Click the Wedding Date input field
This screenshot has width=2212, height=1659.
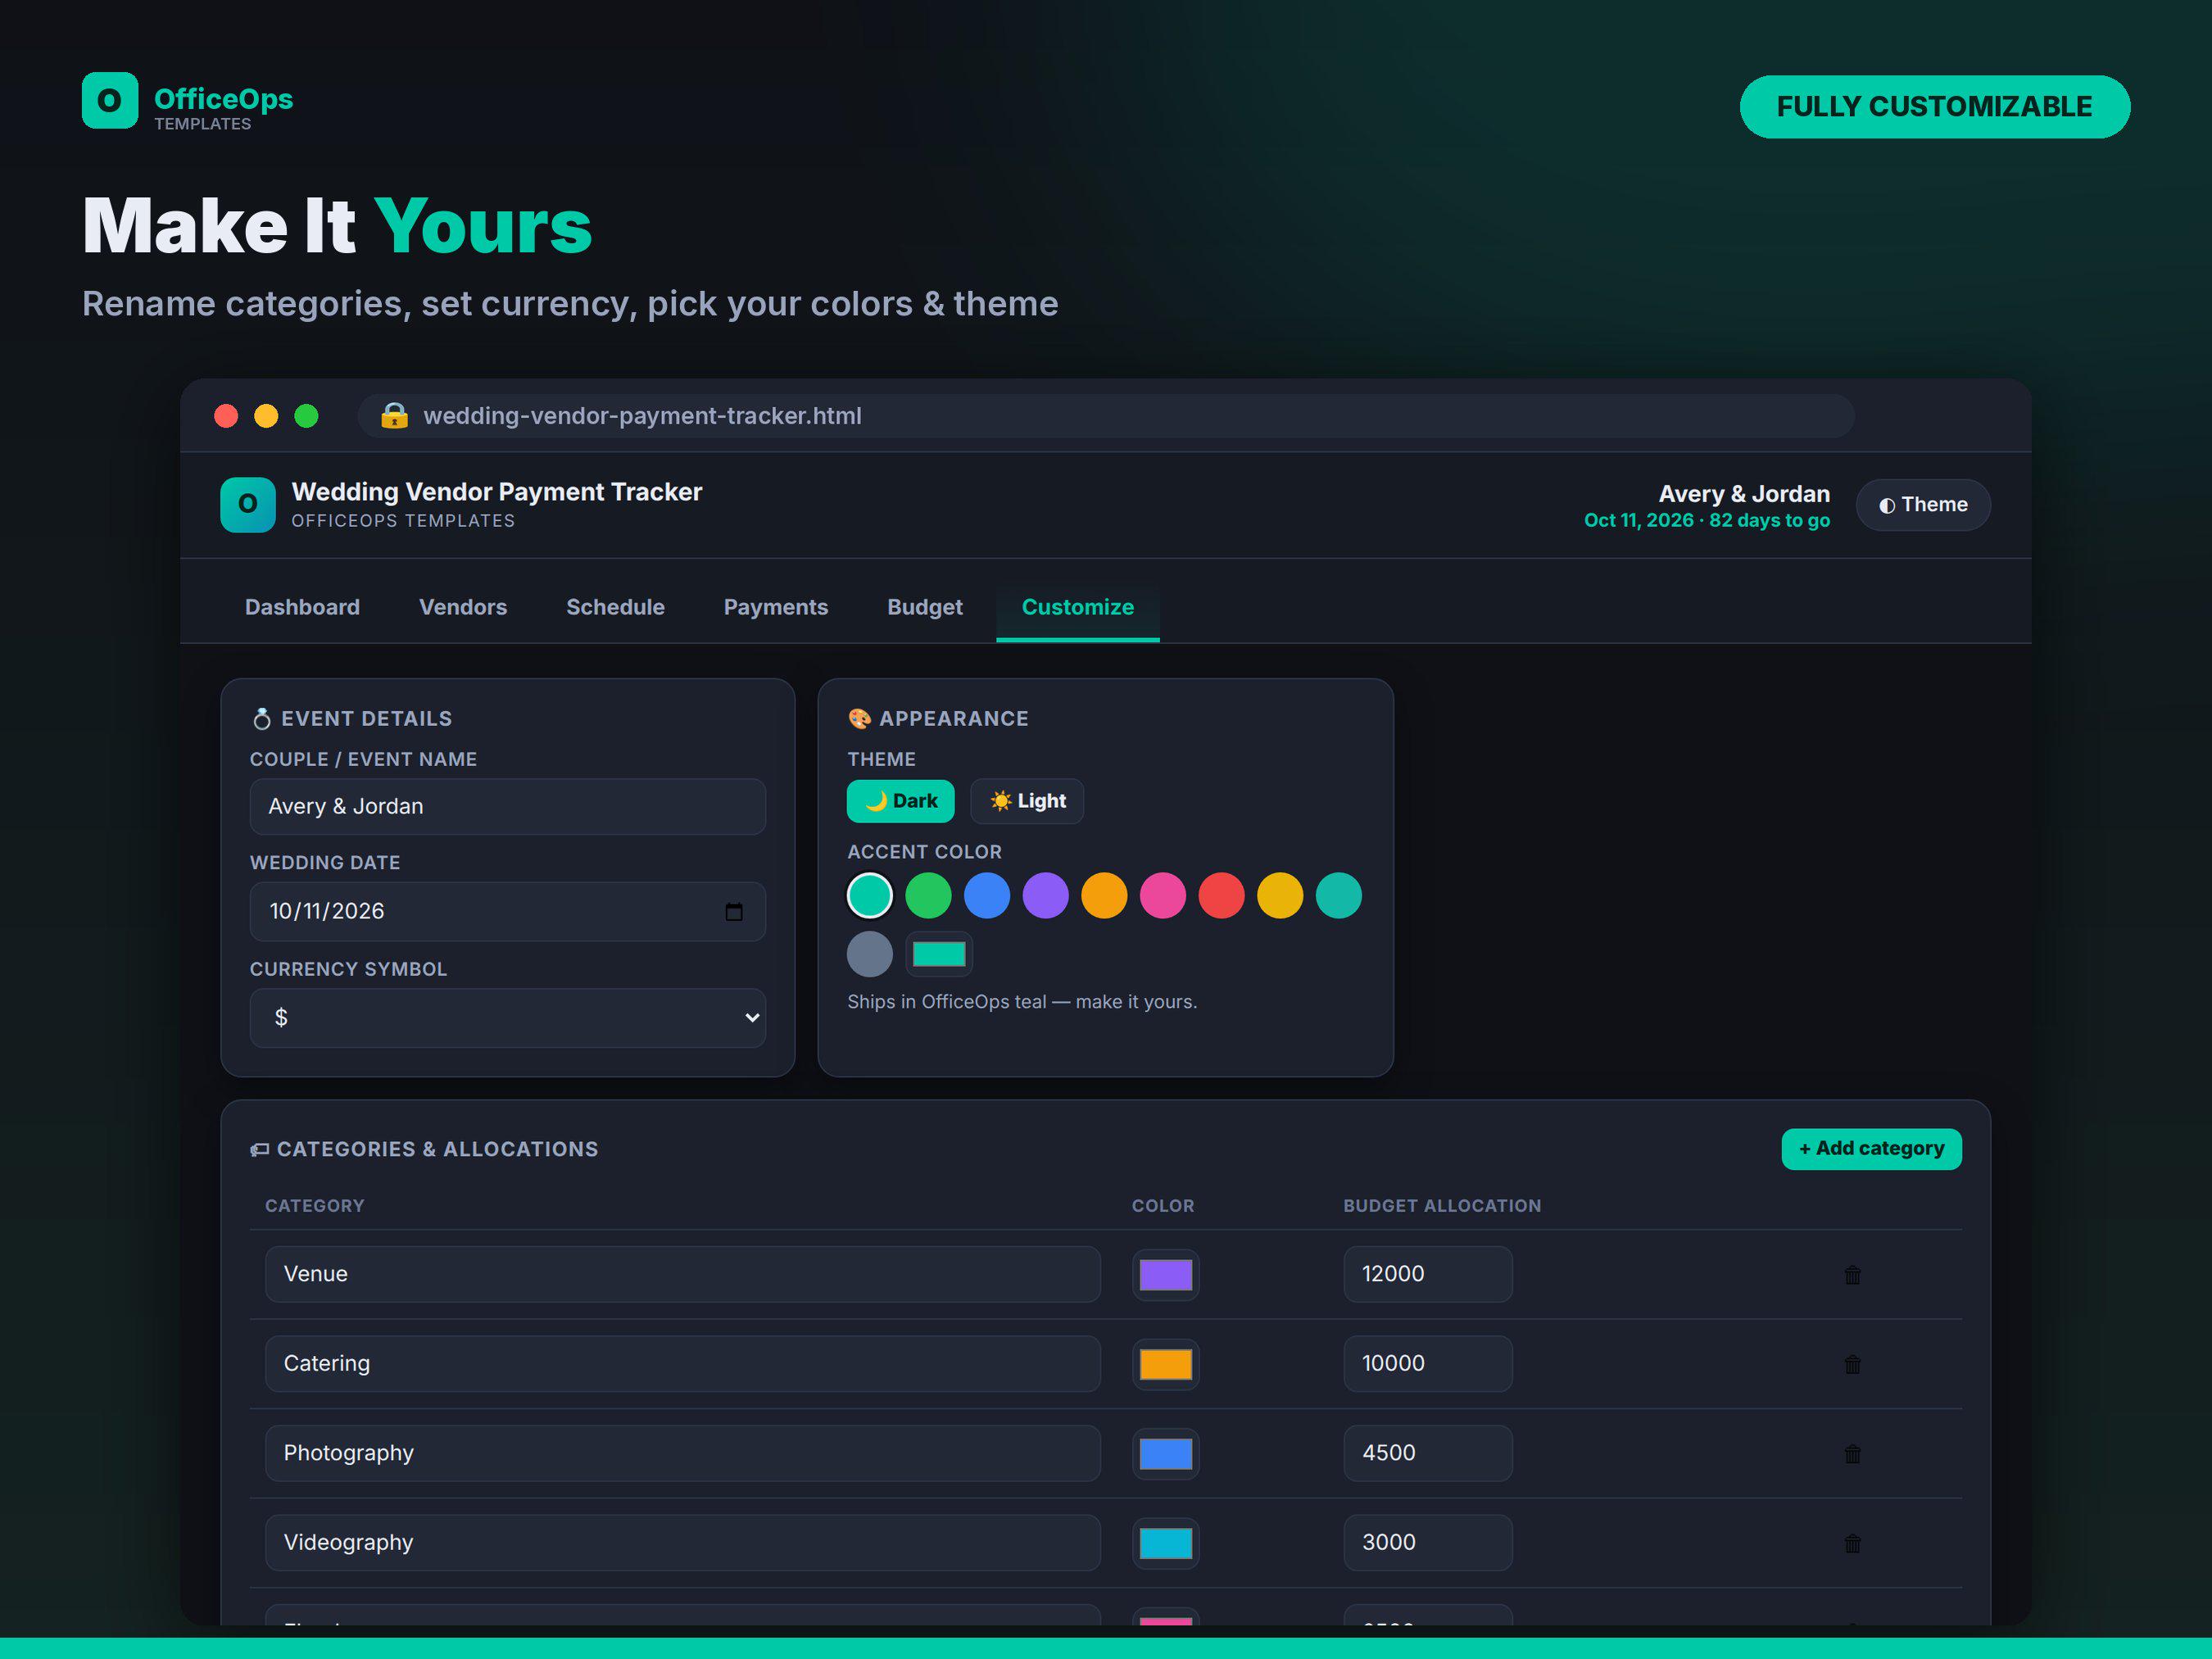pos(508,911)
